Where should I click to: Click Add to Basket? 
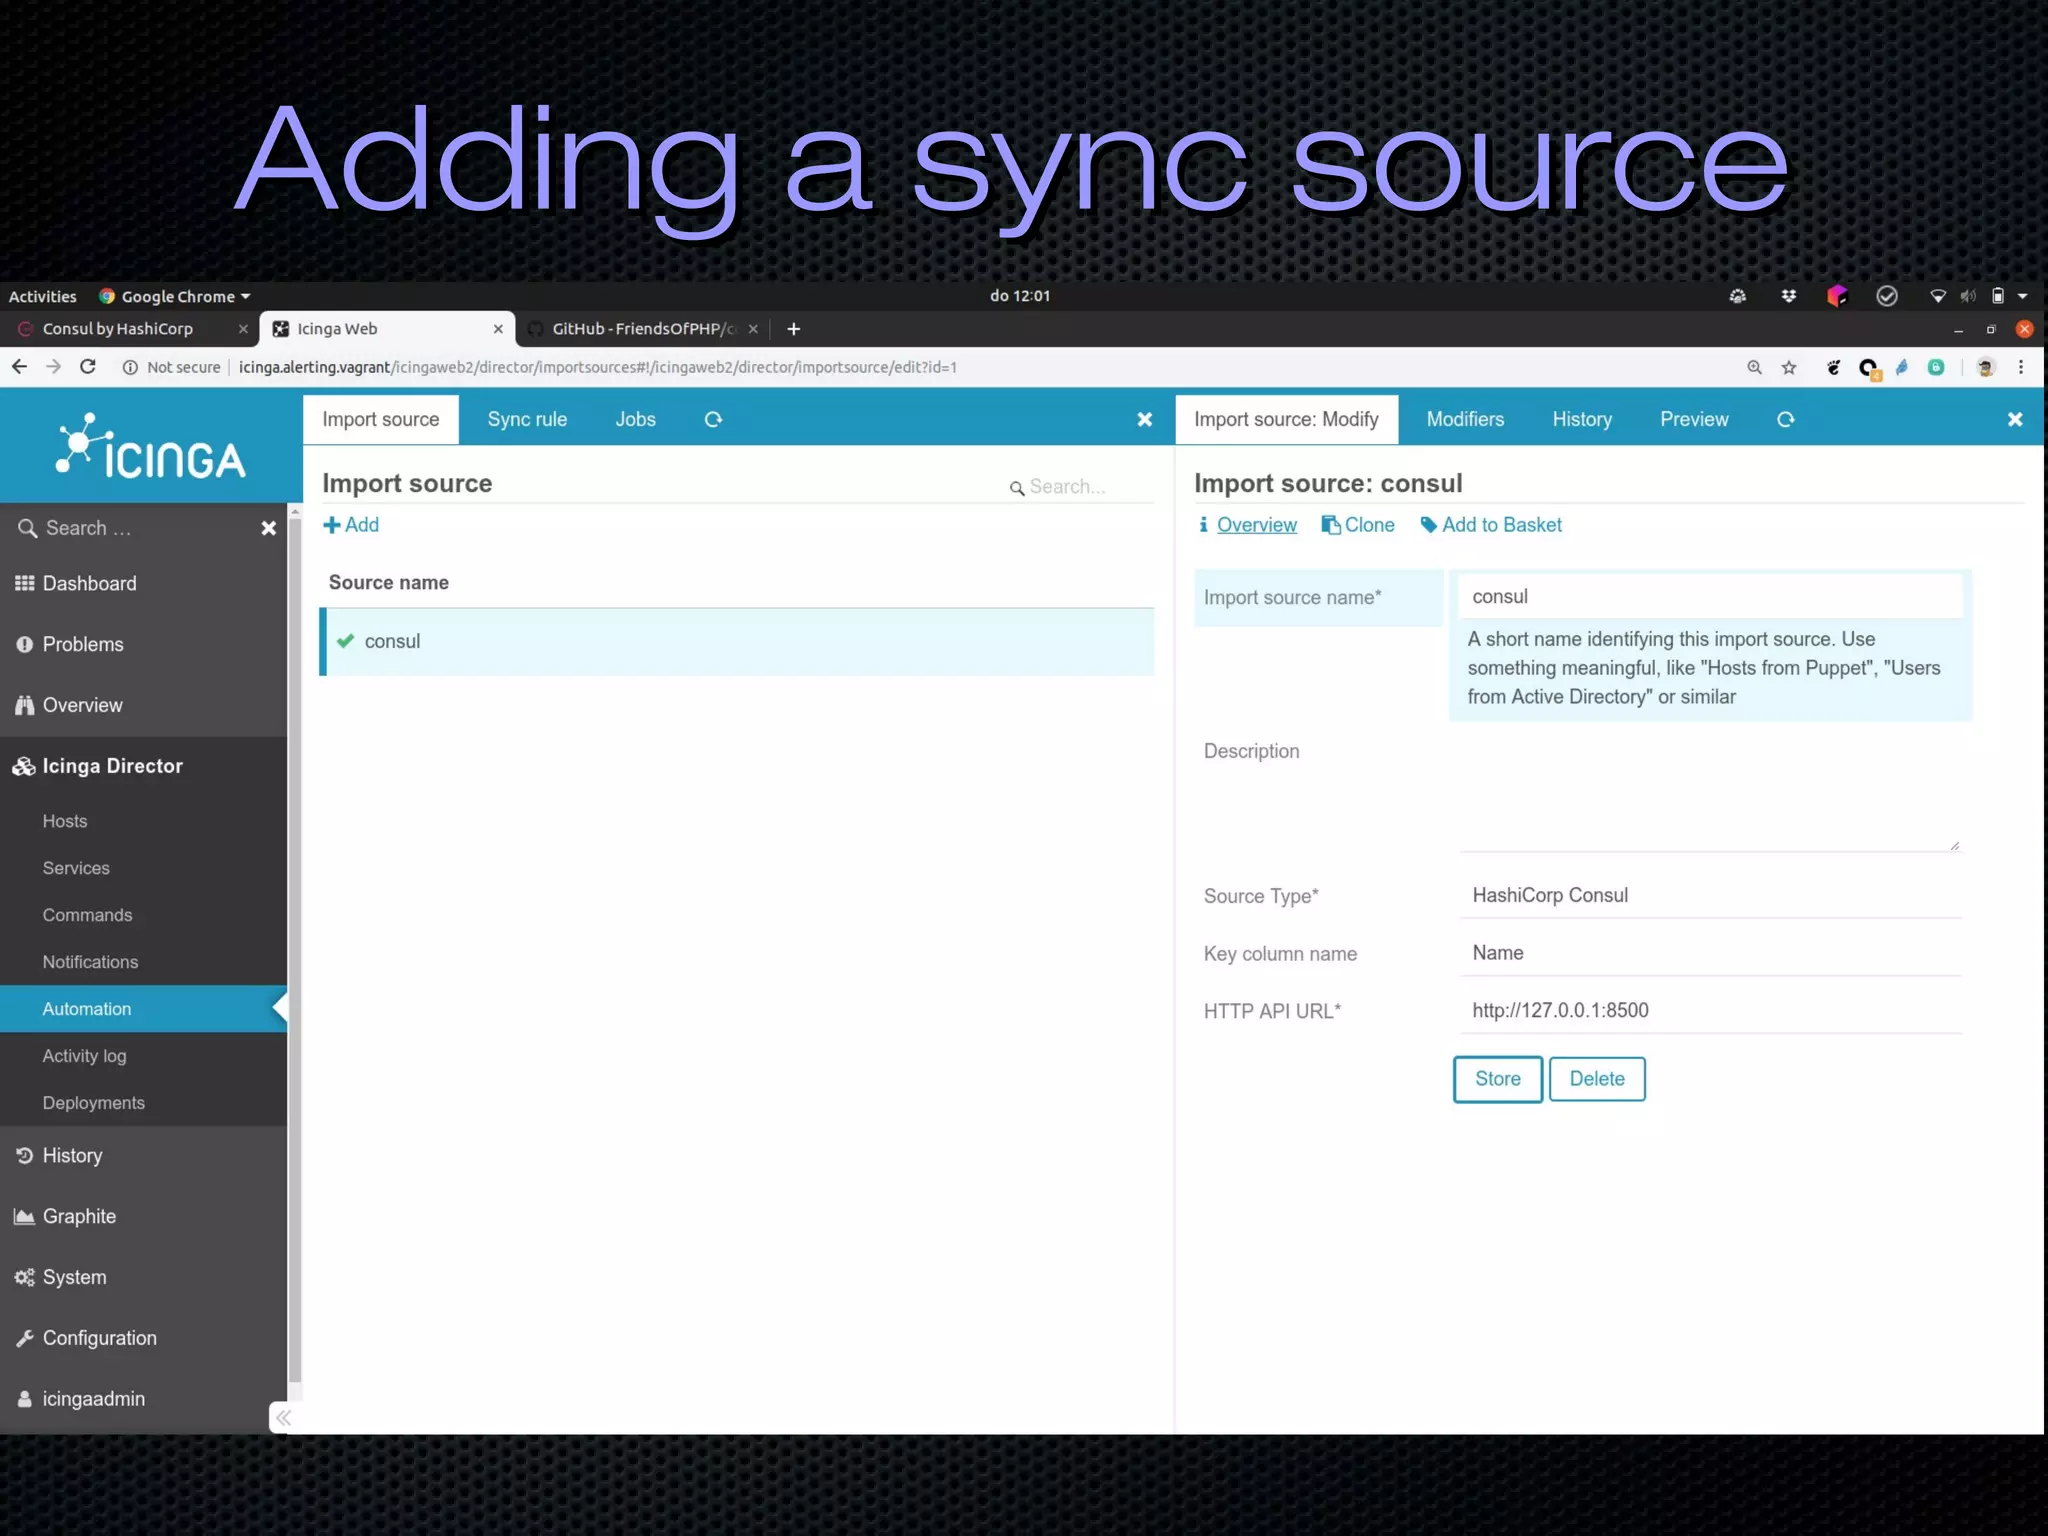pyautogui.click(x=1491, y=525)
